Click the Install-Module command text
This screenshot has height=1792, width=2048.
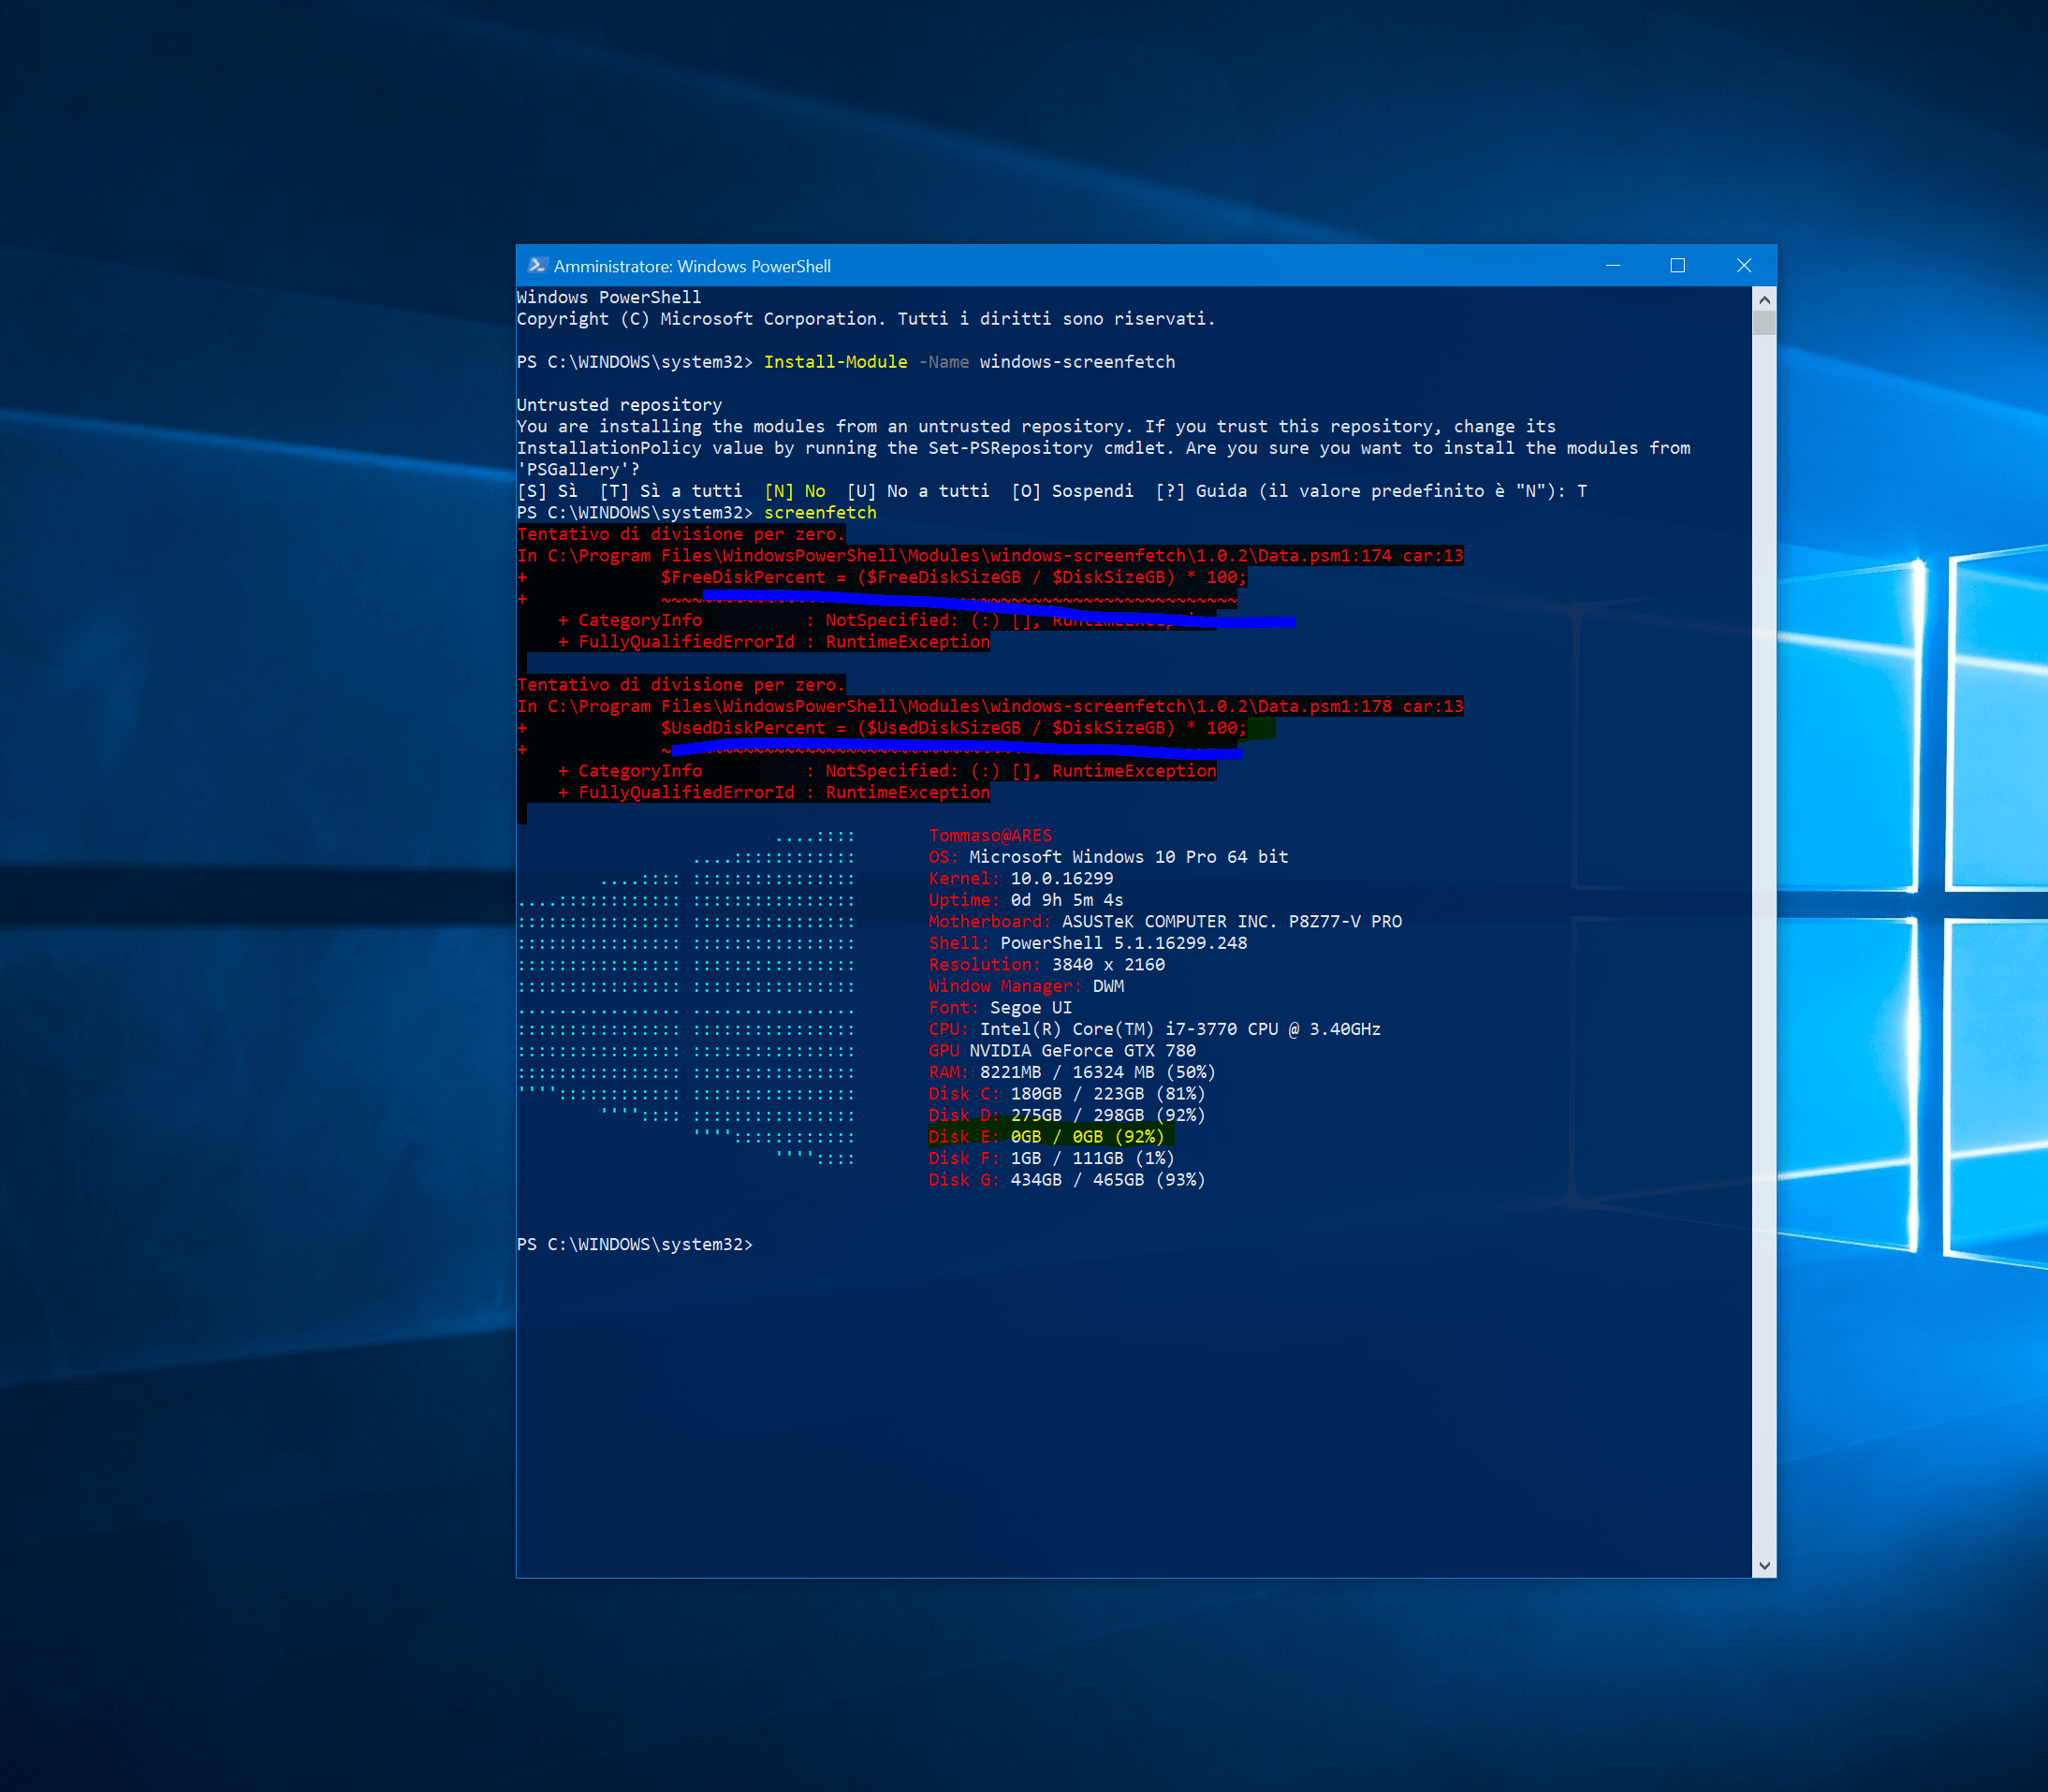click(836, 362)
